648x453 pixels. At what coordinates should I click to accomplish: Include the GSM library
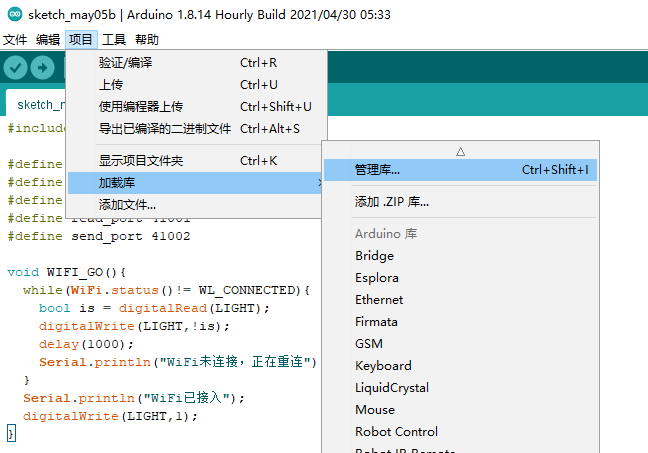click(460, 343)
